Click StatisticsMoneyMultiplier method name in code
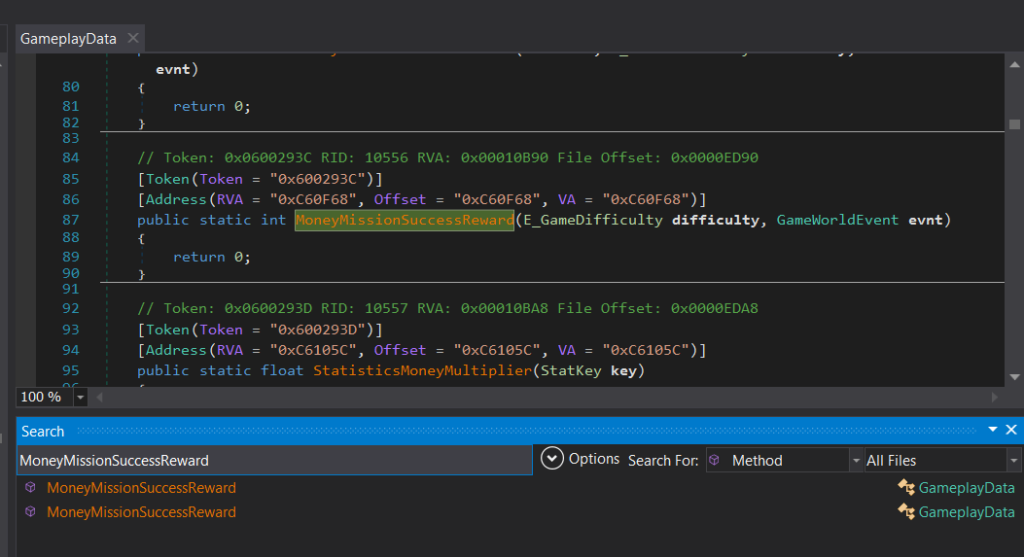 pos(423,371)
